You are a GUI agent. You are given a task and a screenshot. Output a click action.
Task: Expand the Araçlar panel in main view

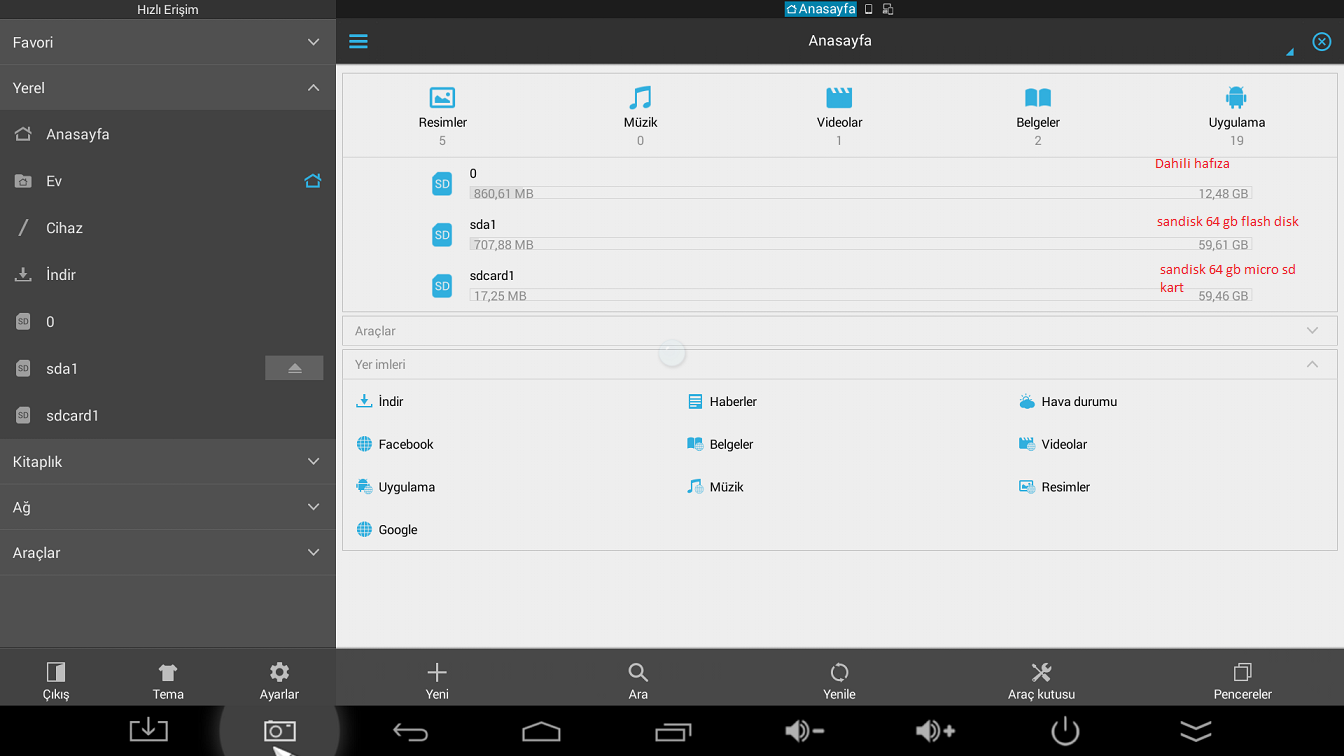pyautogui.click(x=840, y=331)
